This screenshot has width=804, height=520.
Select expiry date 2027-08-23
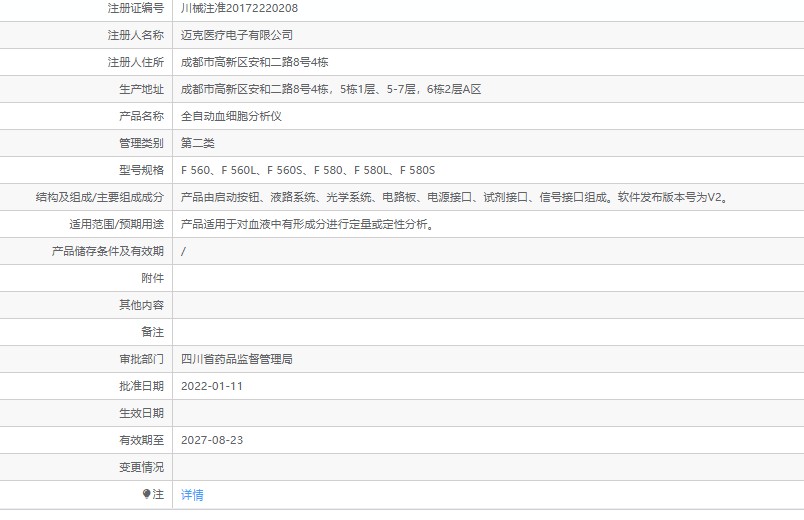click(212, 440)
